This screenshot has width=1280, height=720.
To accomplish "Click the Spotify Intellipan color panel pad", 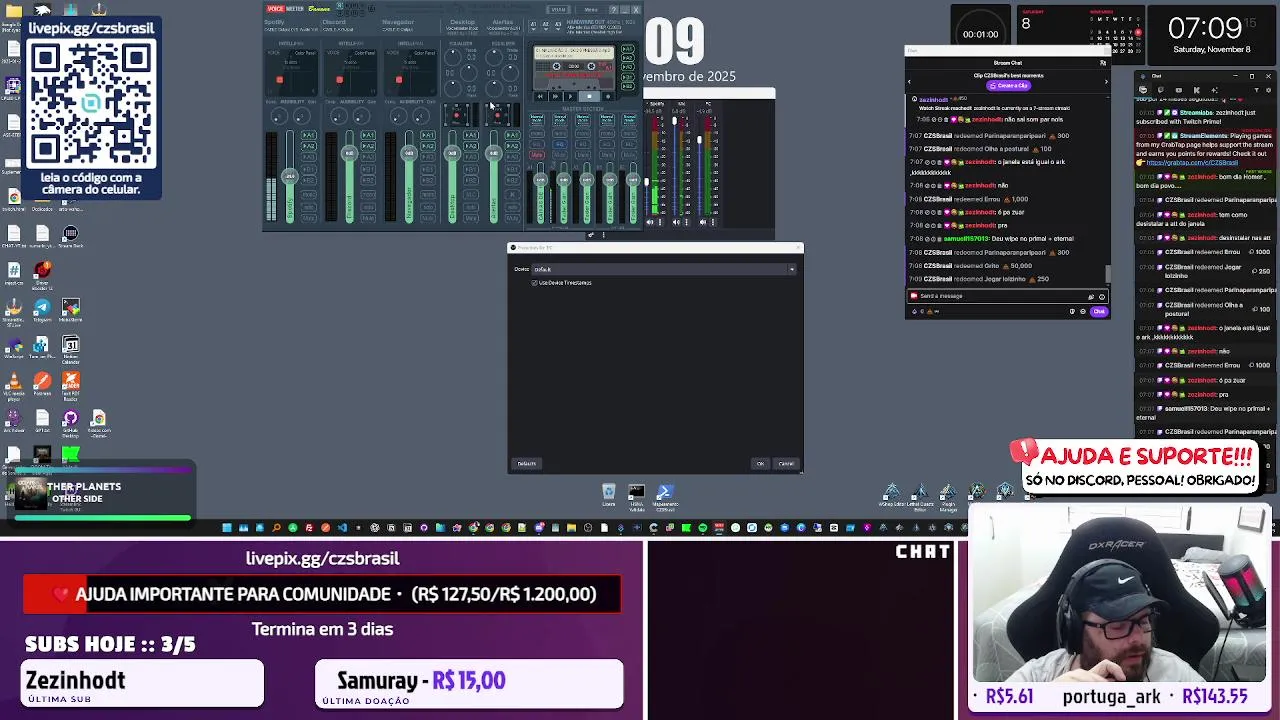I will click(x=291, y=73).
